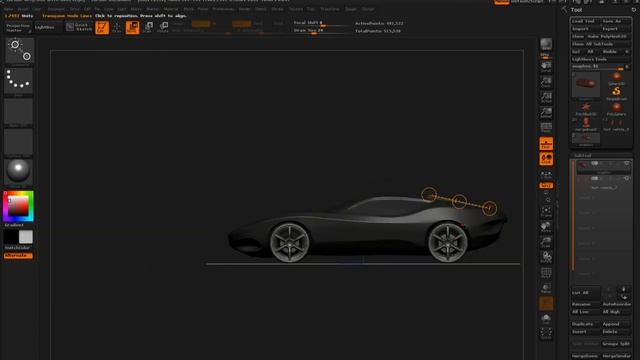Click the Actual size icon
This screenshot has height=360, width=640.
(546, 97)
